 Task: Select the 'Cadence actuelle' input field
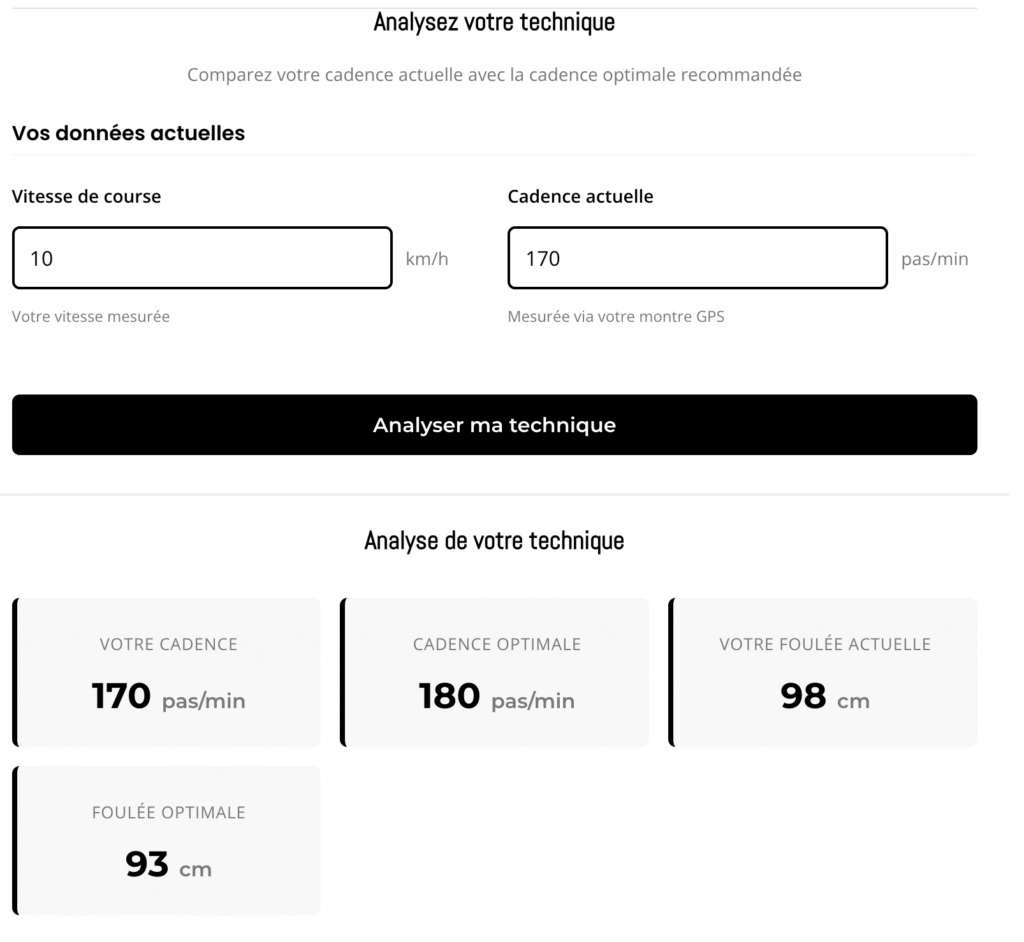(697, 257)
